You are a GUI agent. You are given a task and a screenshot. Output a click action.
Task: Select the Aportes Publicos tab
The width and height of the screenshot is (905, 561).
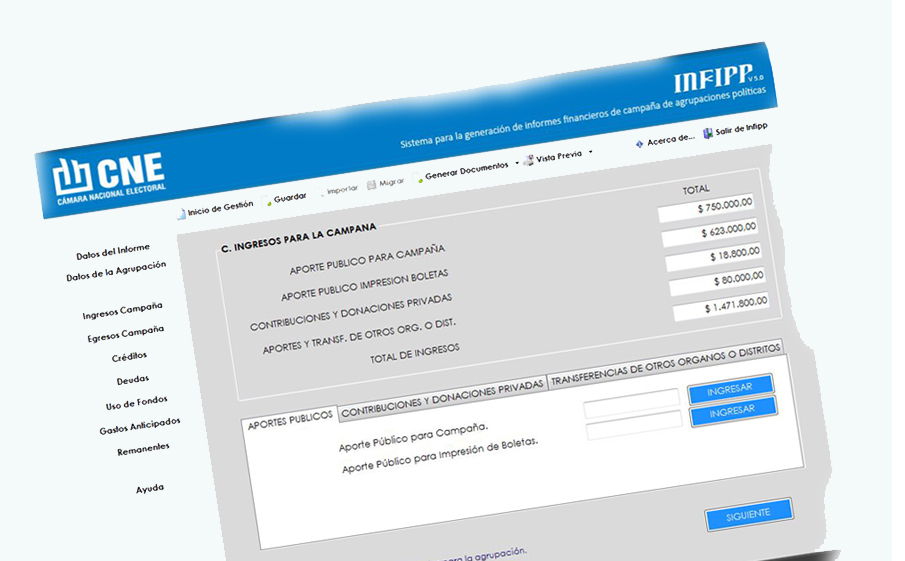tap(290, 421)
